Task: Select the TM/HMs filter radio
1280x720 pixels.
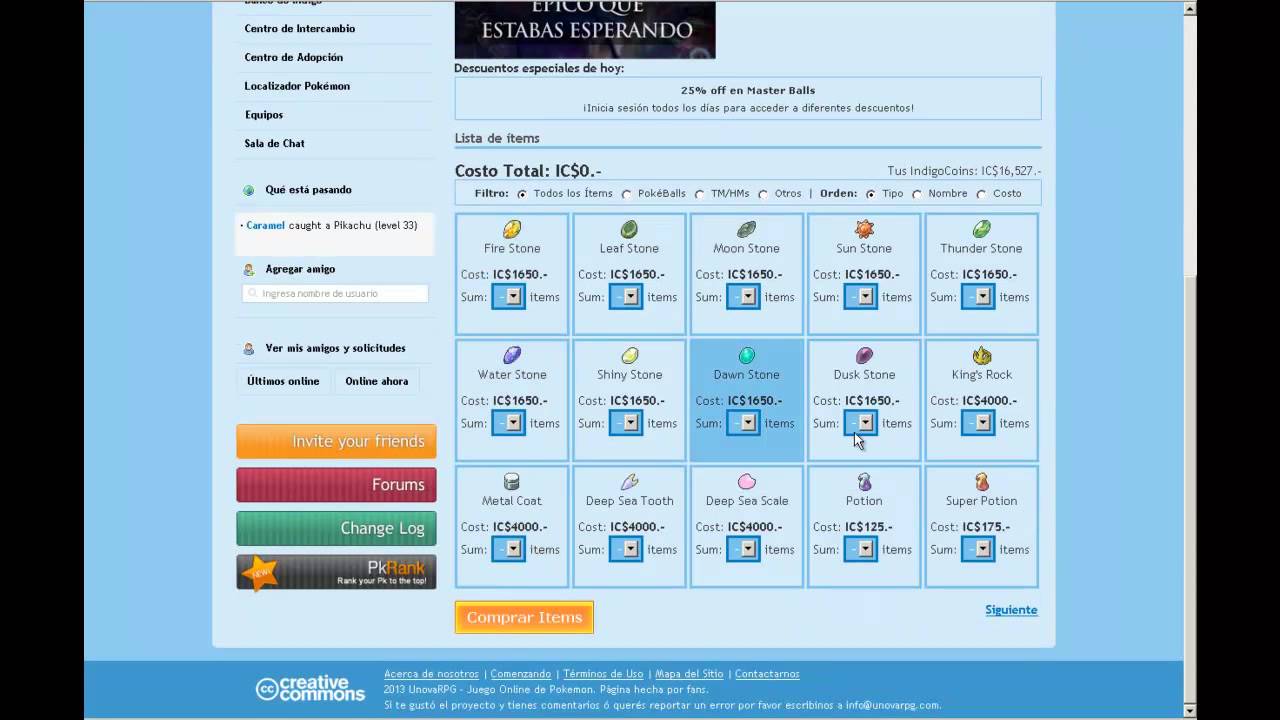Action: coord(699,194)
